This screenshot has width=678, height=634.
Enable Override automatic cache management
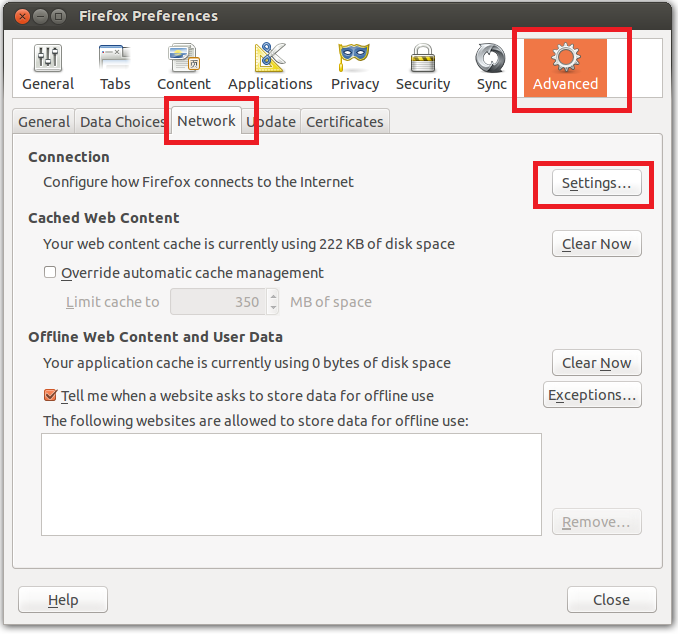point(50,272)
